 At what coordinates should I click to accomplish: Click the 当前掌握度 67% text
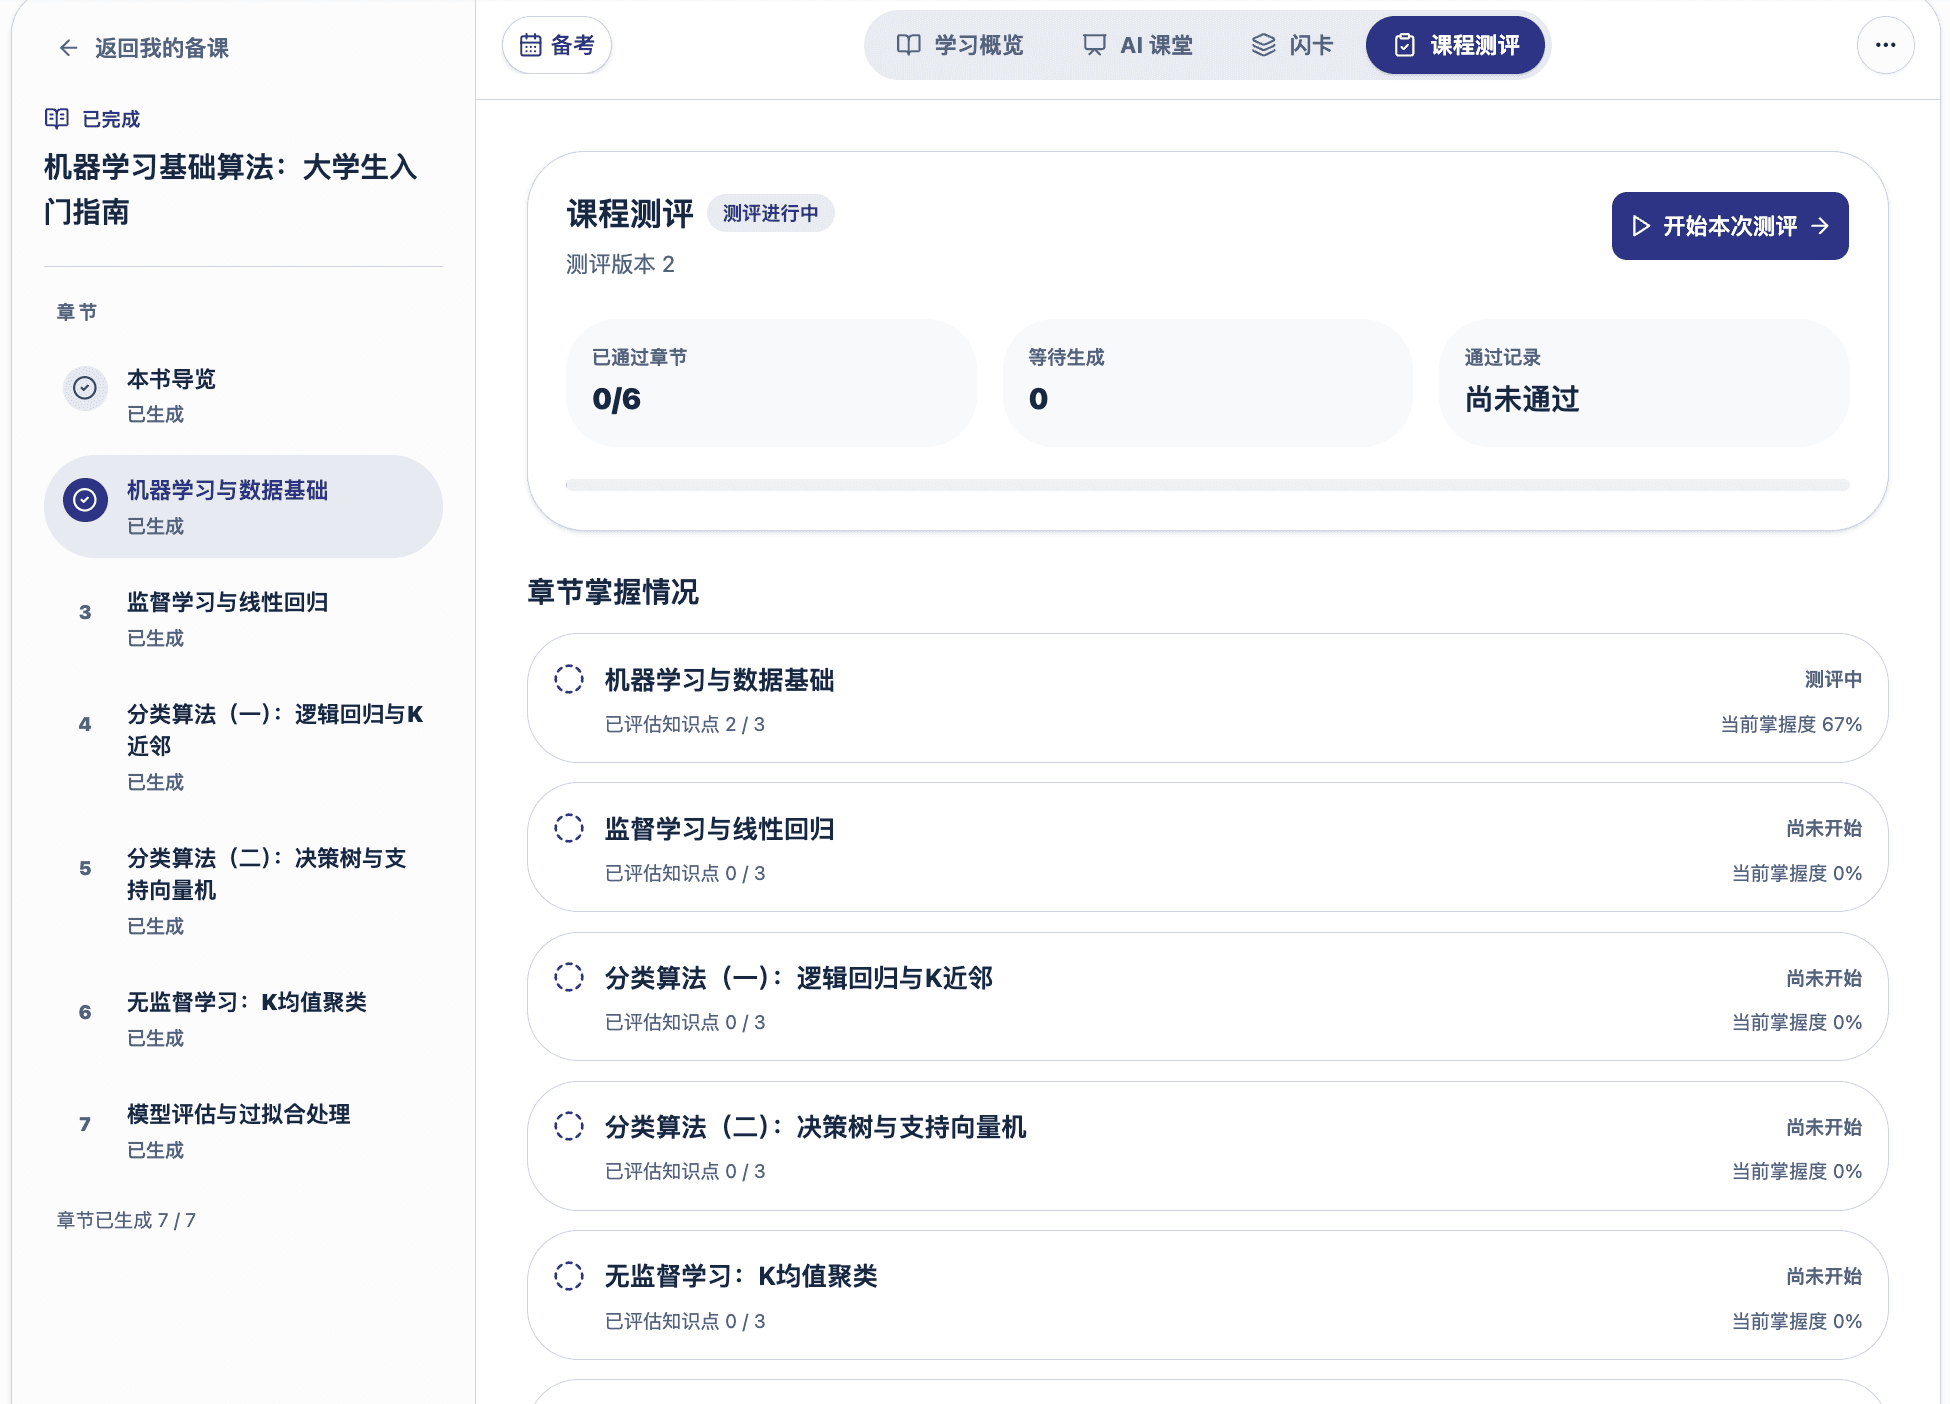[x=1791, y=724]
